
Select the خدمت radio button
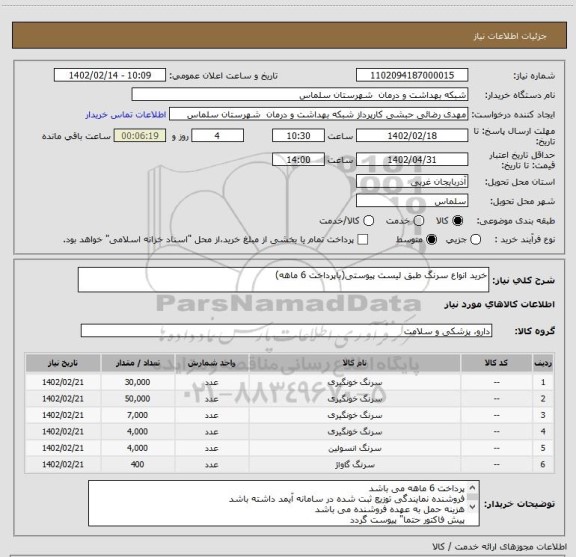(x=419, y=220)
